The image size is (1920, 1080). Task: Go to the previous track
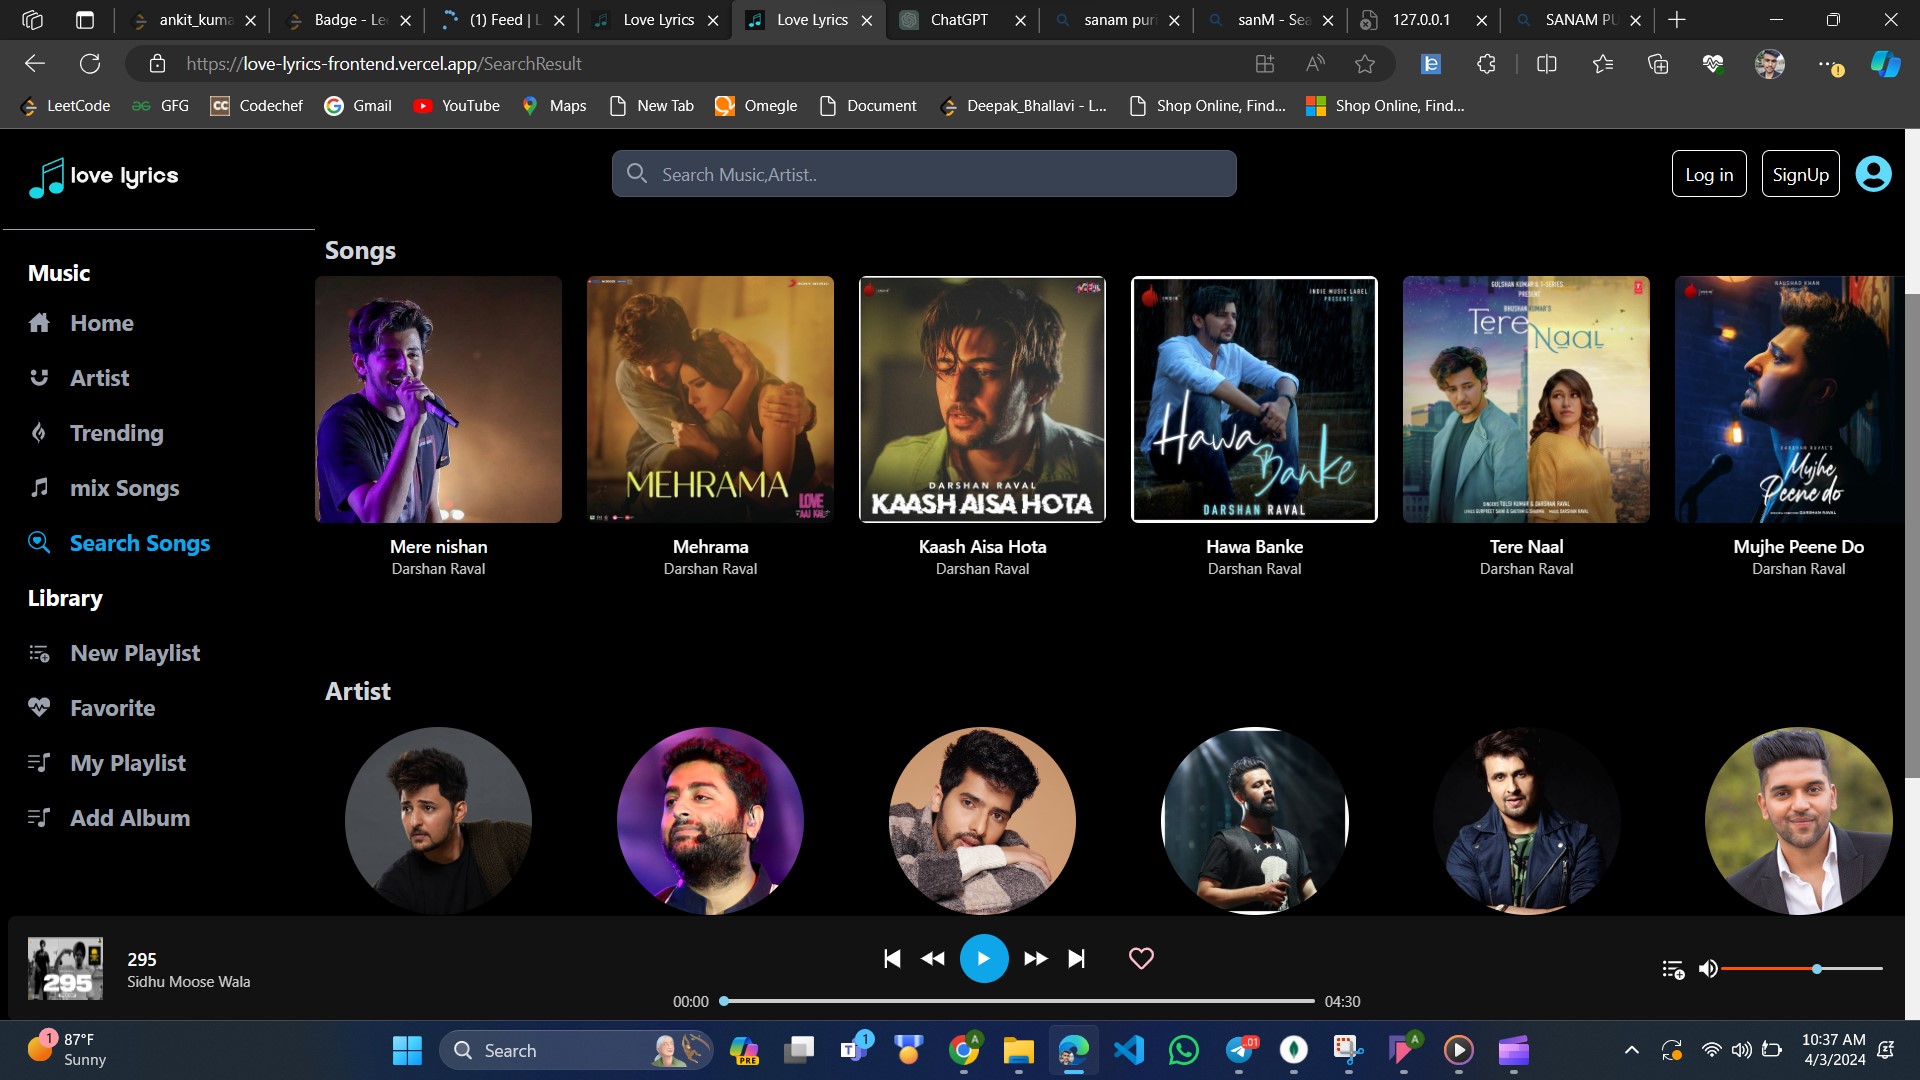(x=892, y=959)
